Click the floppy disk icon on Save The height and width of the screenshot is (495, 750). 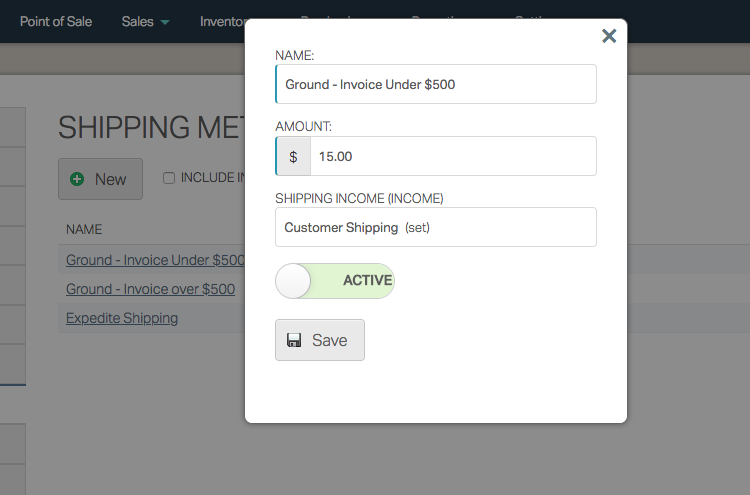pos(294,340)
